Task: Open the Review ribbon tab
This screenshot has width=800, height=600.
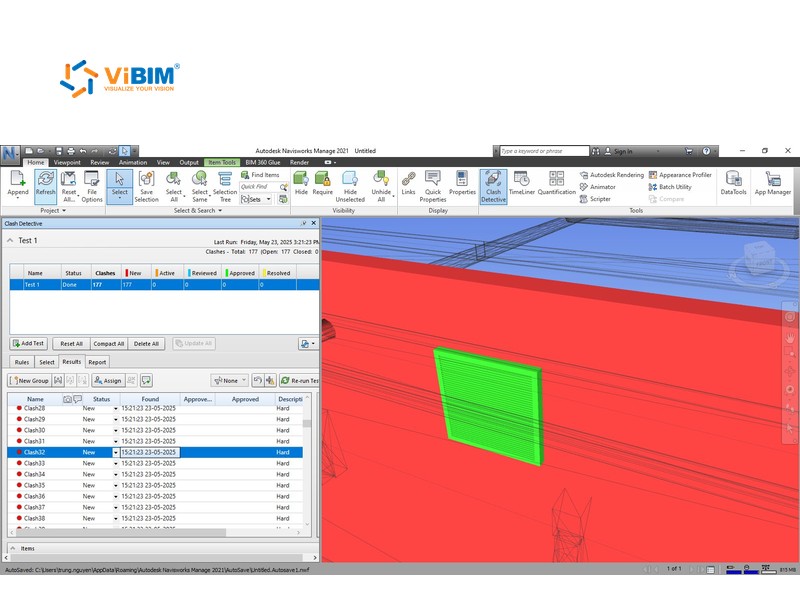Action: pyautogui.click(x=99, y=162)
